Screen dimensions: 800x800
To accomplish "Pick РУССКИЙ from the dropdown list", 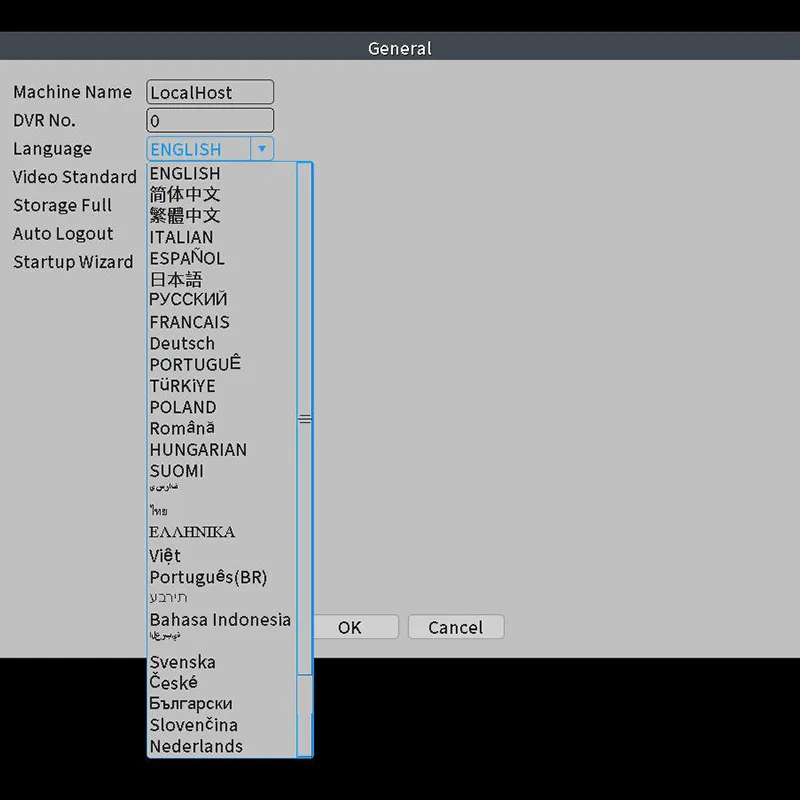I will [188, 300].
